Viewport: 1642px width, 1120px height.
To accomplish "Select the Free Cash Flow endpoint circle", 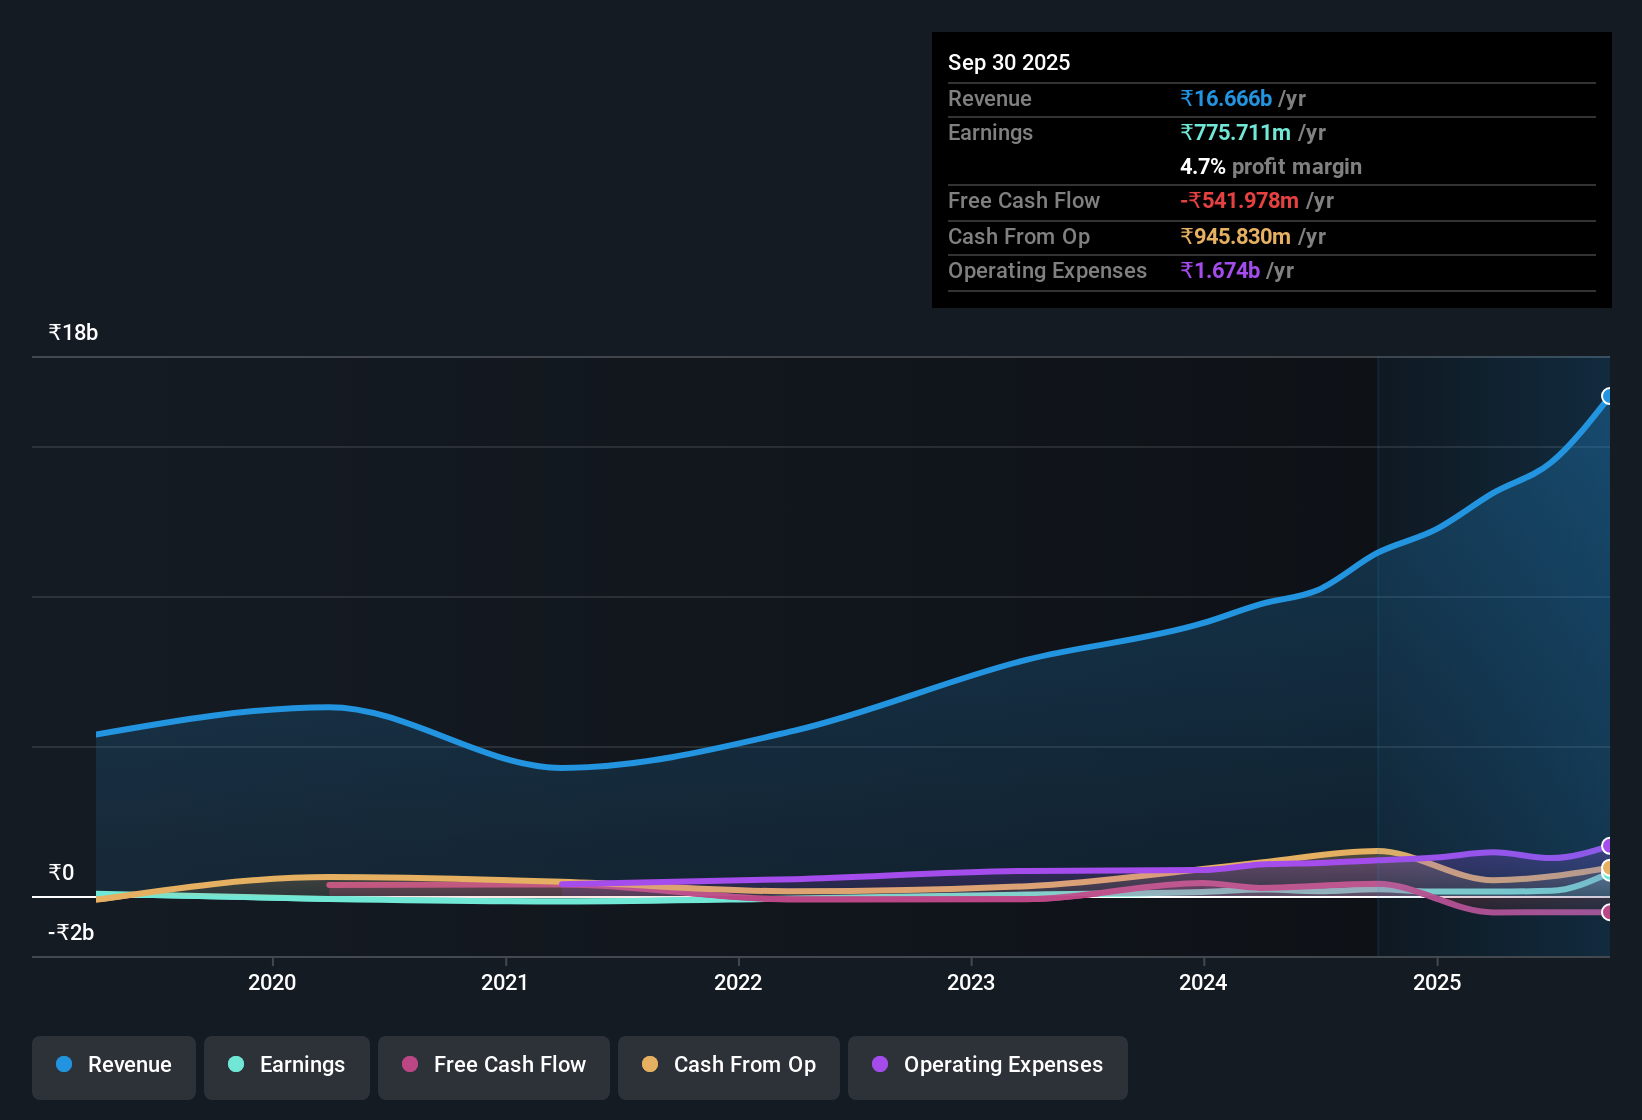I will point(1608,912).
